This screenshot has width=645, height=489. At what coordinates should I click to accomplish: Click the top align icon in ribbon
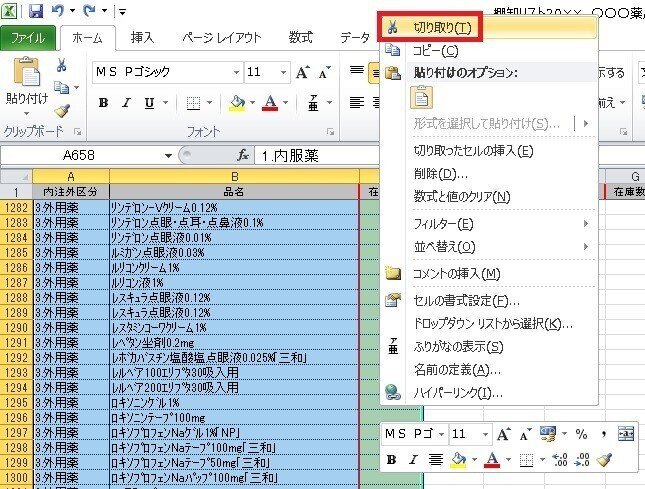coord(357,71)
